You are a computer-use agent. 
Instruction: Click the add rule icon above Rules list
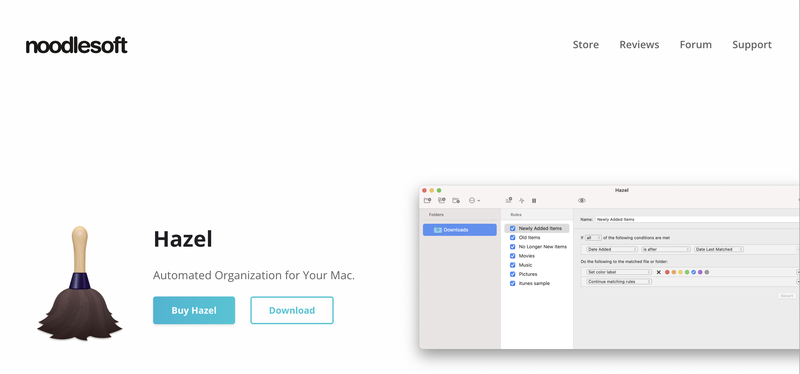pyautogui.click(x=509, y=201)
